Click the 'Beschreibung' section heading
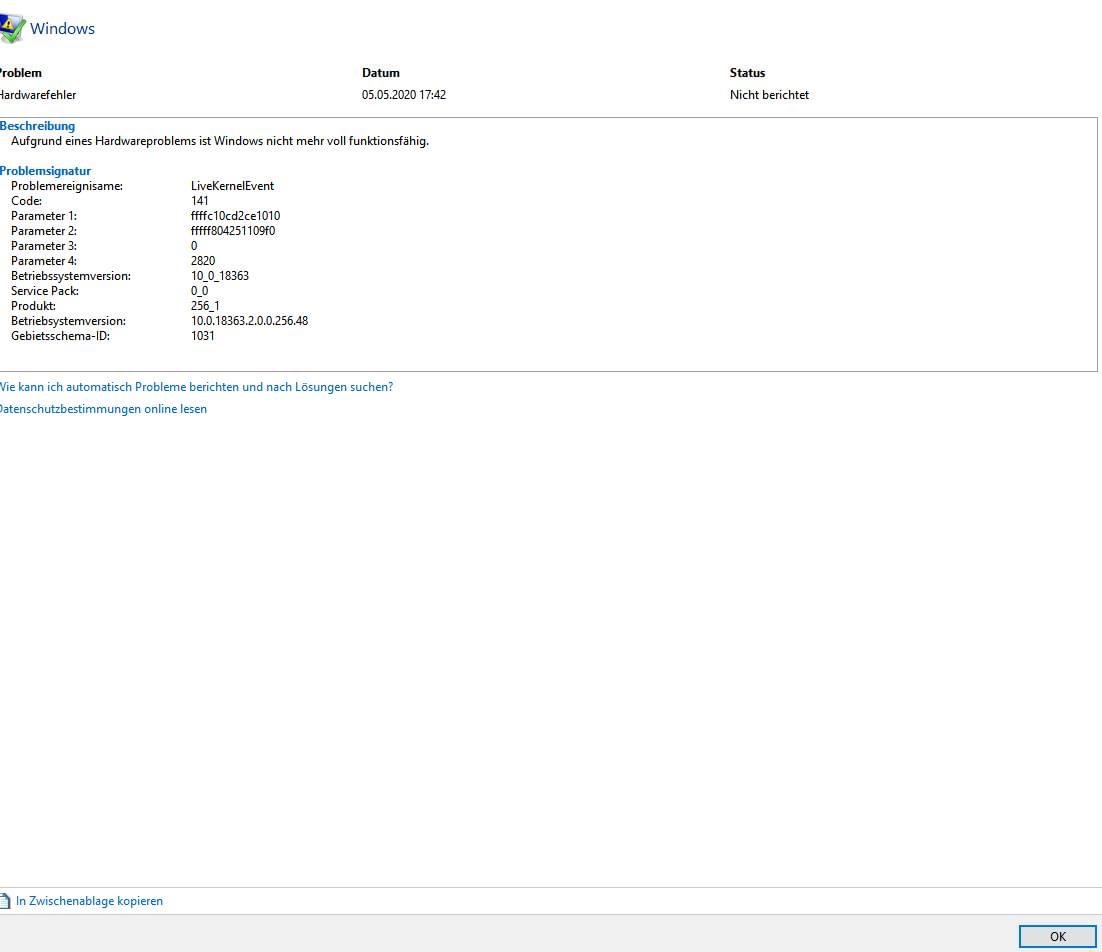The height and width of the screenshot is (952, 1102). [37, 126]
